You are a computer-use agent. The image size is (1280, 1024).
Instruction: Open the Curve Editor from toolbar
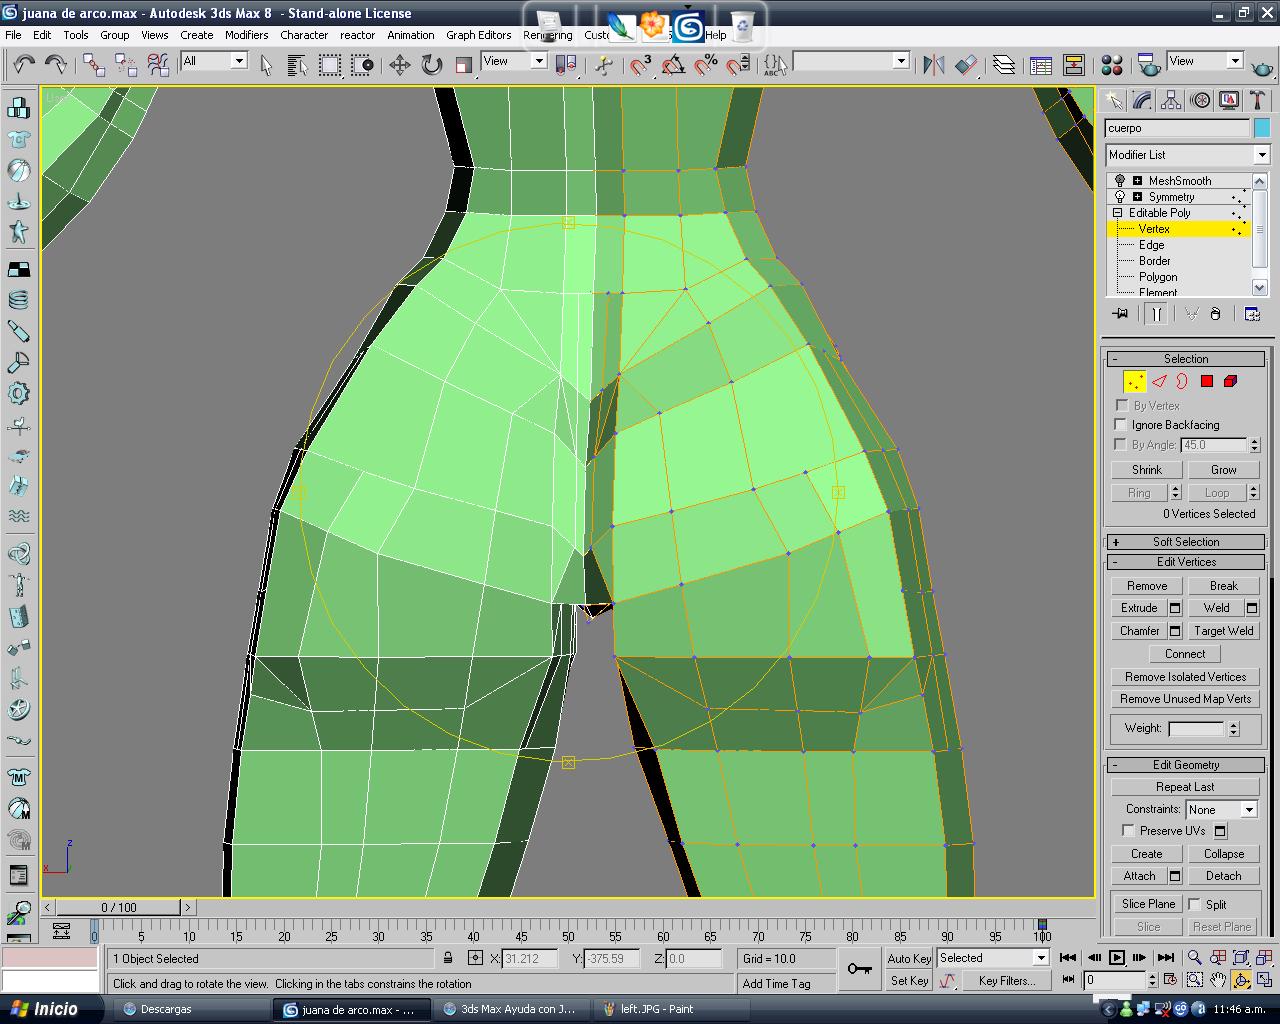pos(1041,65)
